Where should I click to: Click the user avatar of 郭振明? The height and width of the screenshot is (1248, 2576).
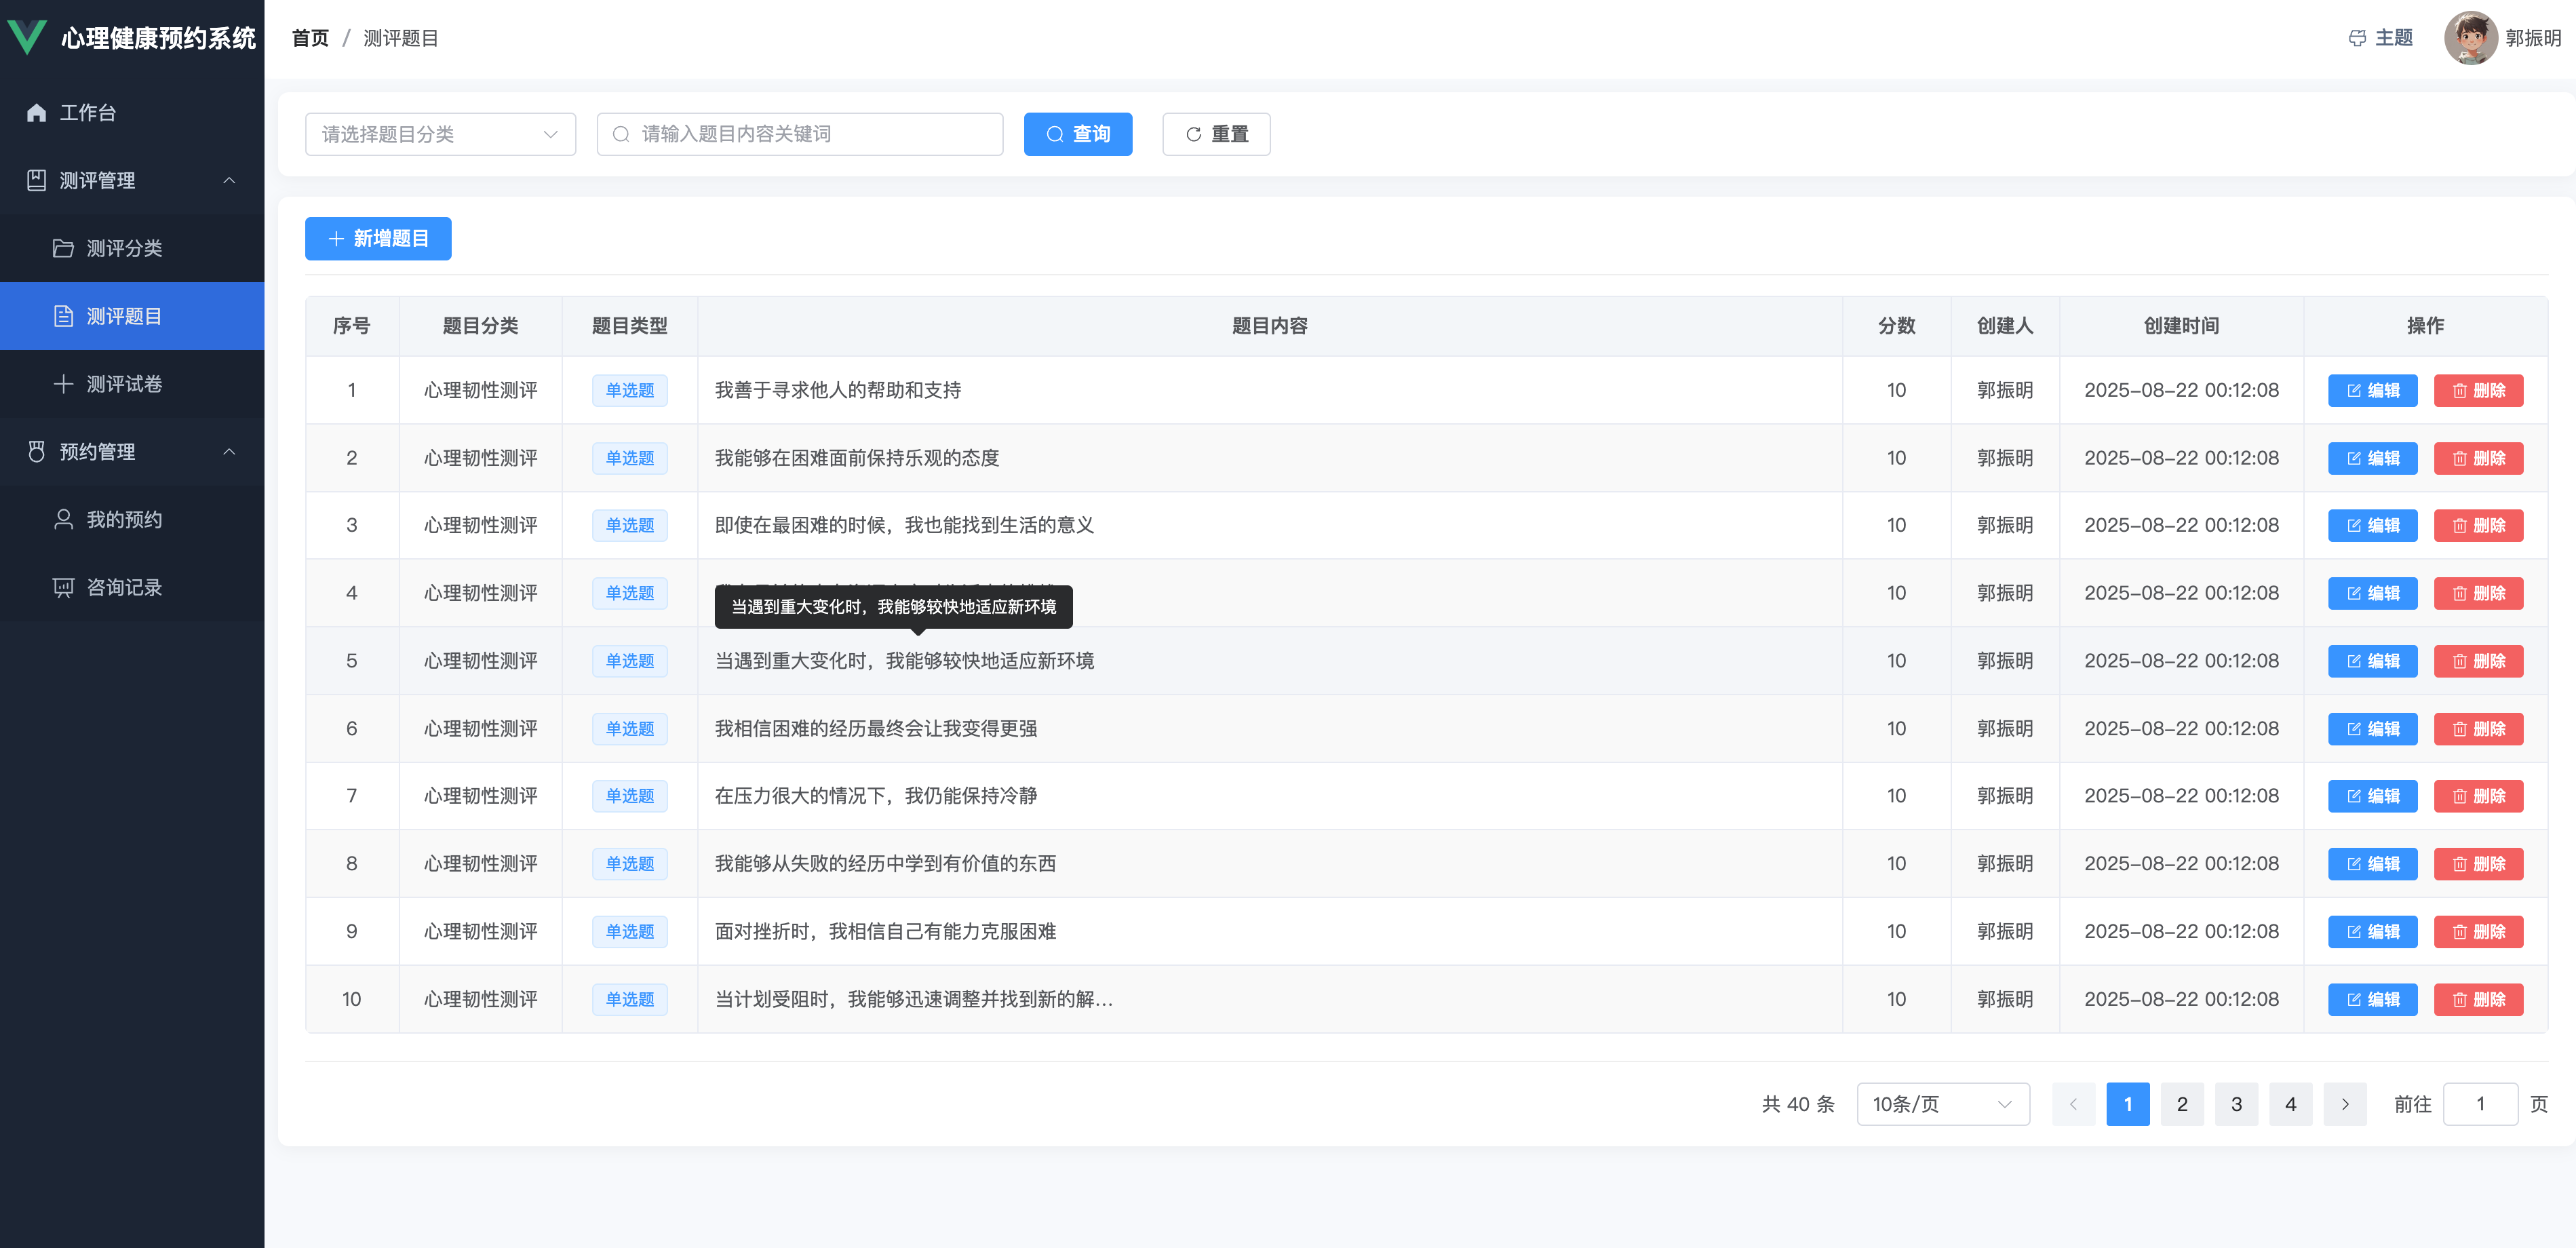(2470, 38)
